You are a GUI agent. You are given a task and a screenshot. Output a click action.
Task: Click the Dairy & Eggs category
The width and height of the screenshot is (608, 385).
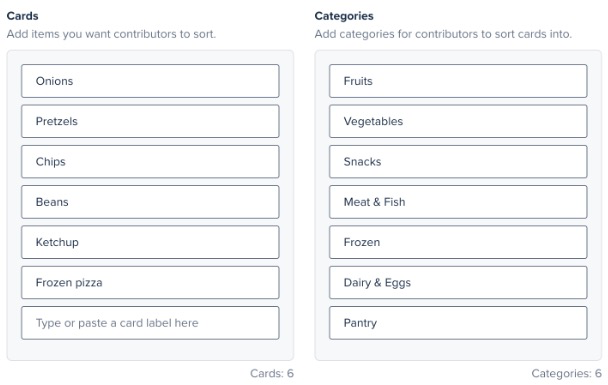pos(458,283)
